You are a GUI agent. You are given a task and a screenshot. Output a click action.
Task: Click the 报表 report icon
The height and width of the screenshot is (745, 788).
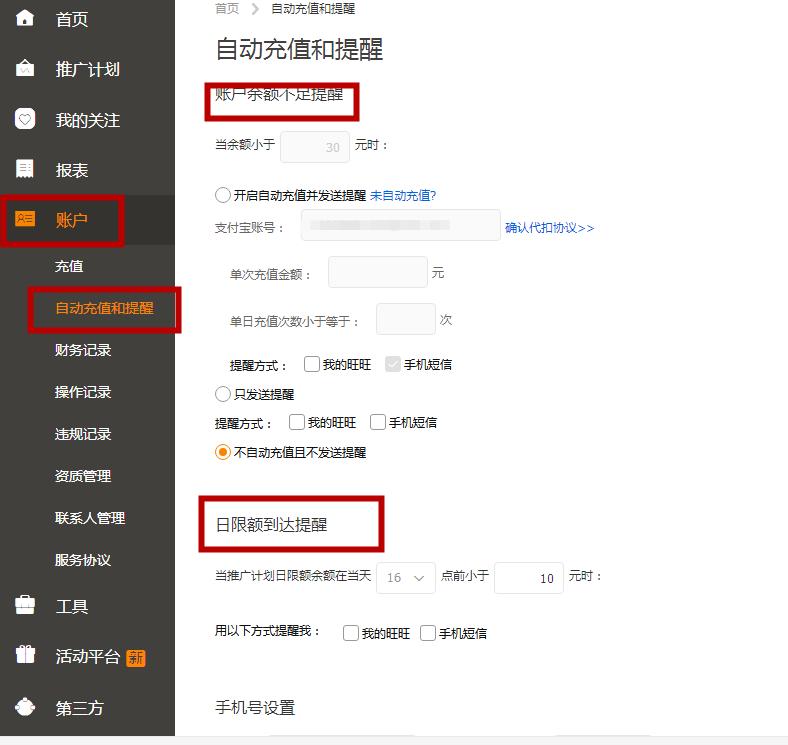pos(25,169)
